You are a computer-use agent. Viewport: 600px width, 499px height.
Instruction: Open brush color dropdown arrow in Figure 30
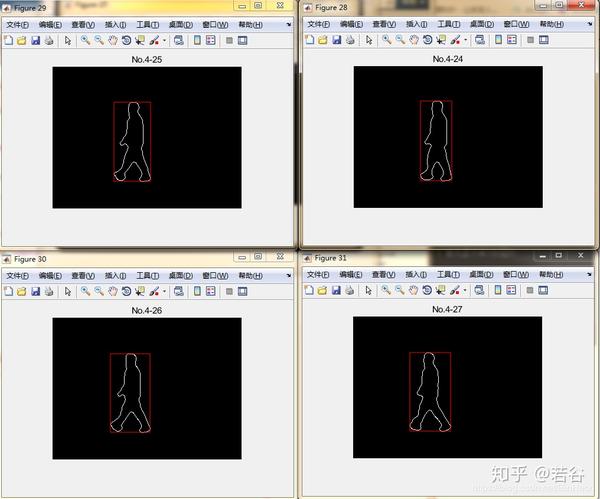click(x=165, y=291)
